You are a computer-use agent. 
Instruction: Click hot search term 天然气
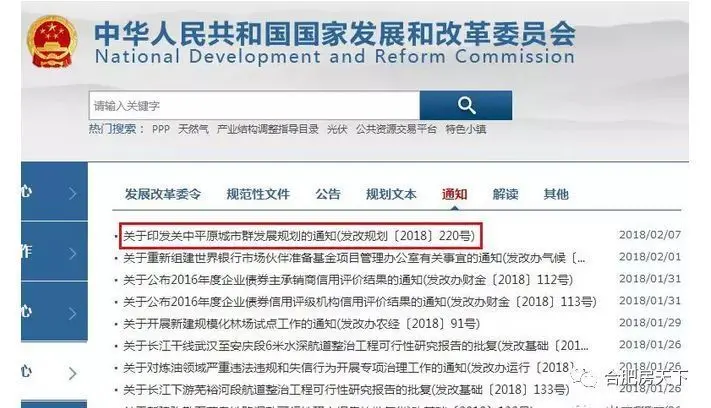[193, 129]
